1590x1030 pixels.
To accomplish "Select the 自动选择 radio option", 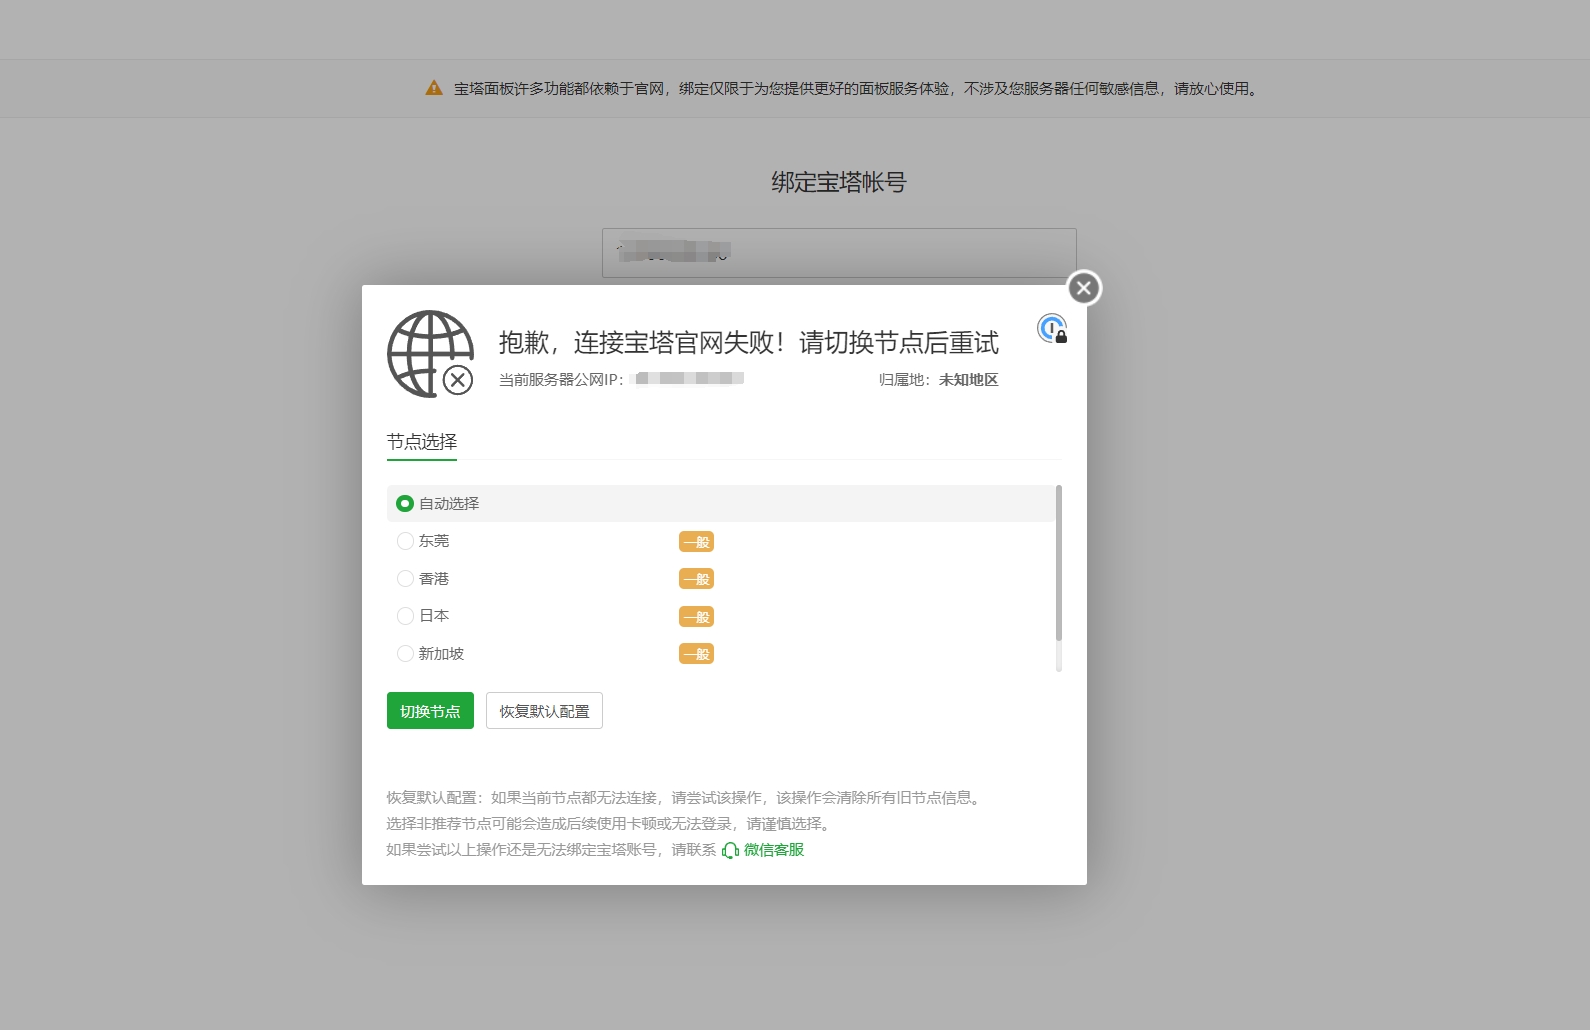I will (x=405, y=503).
